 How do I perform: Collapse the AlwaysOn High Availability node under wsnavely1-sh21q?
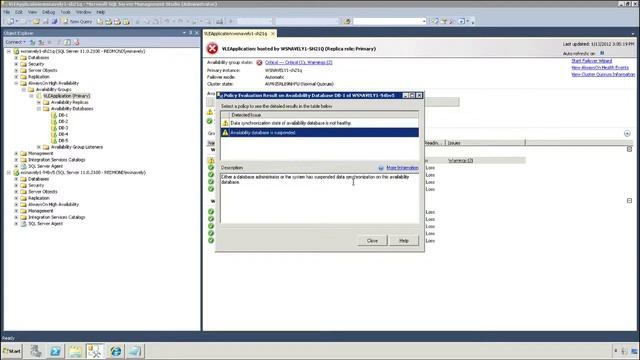click(16, 83)
